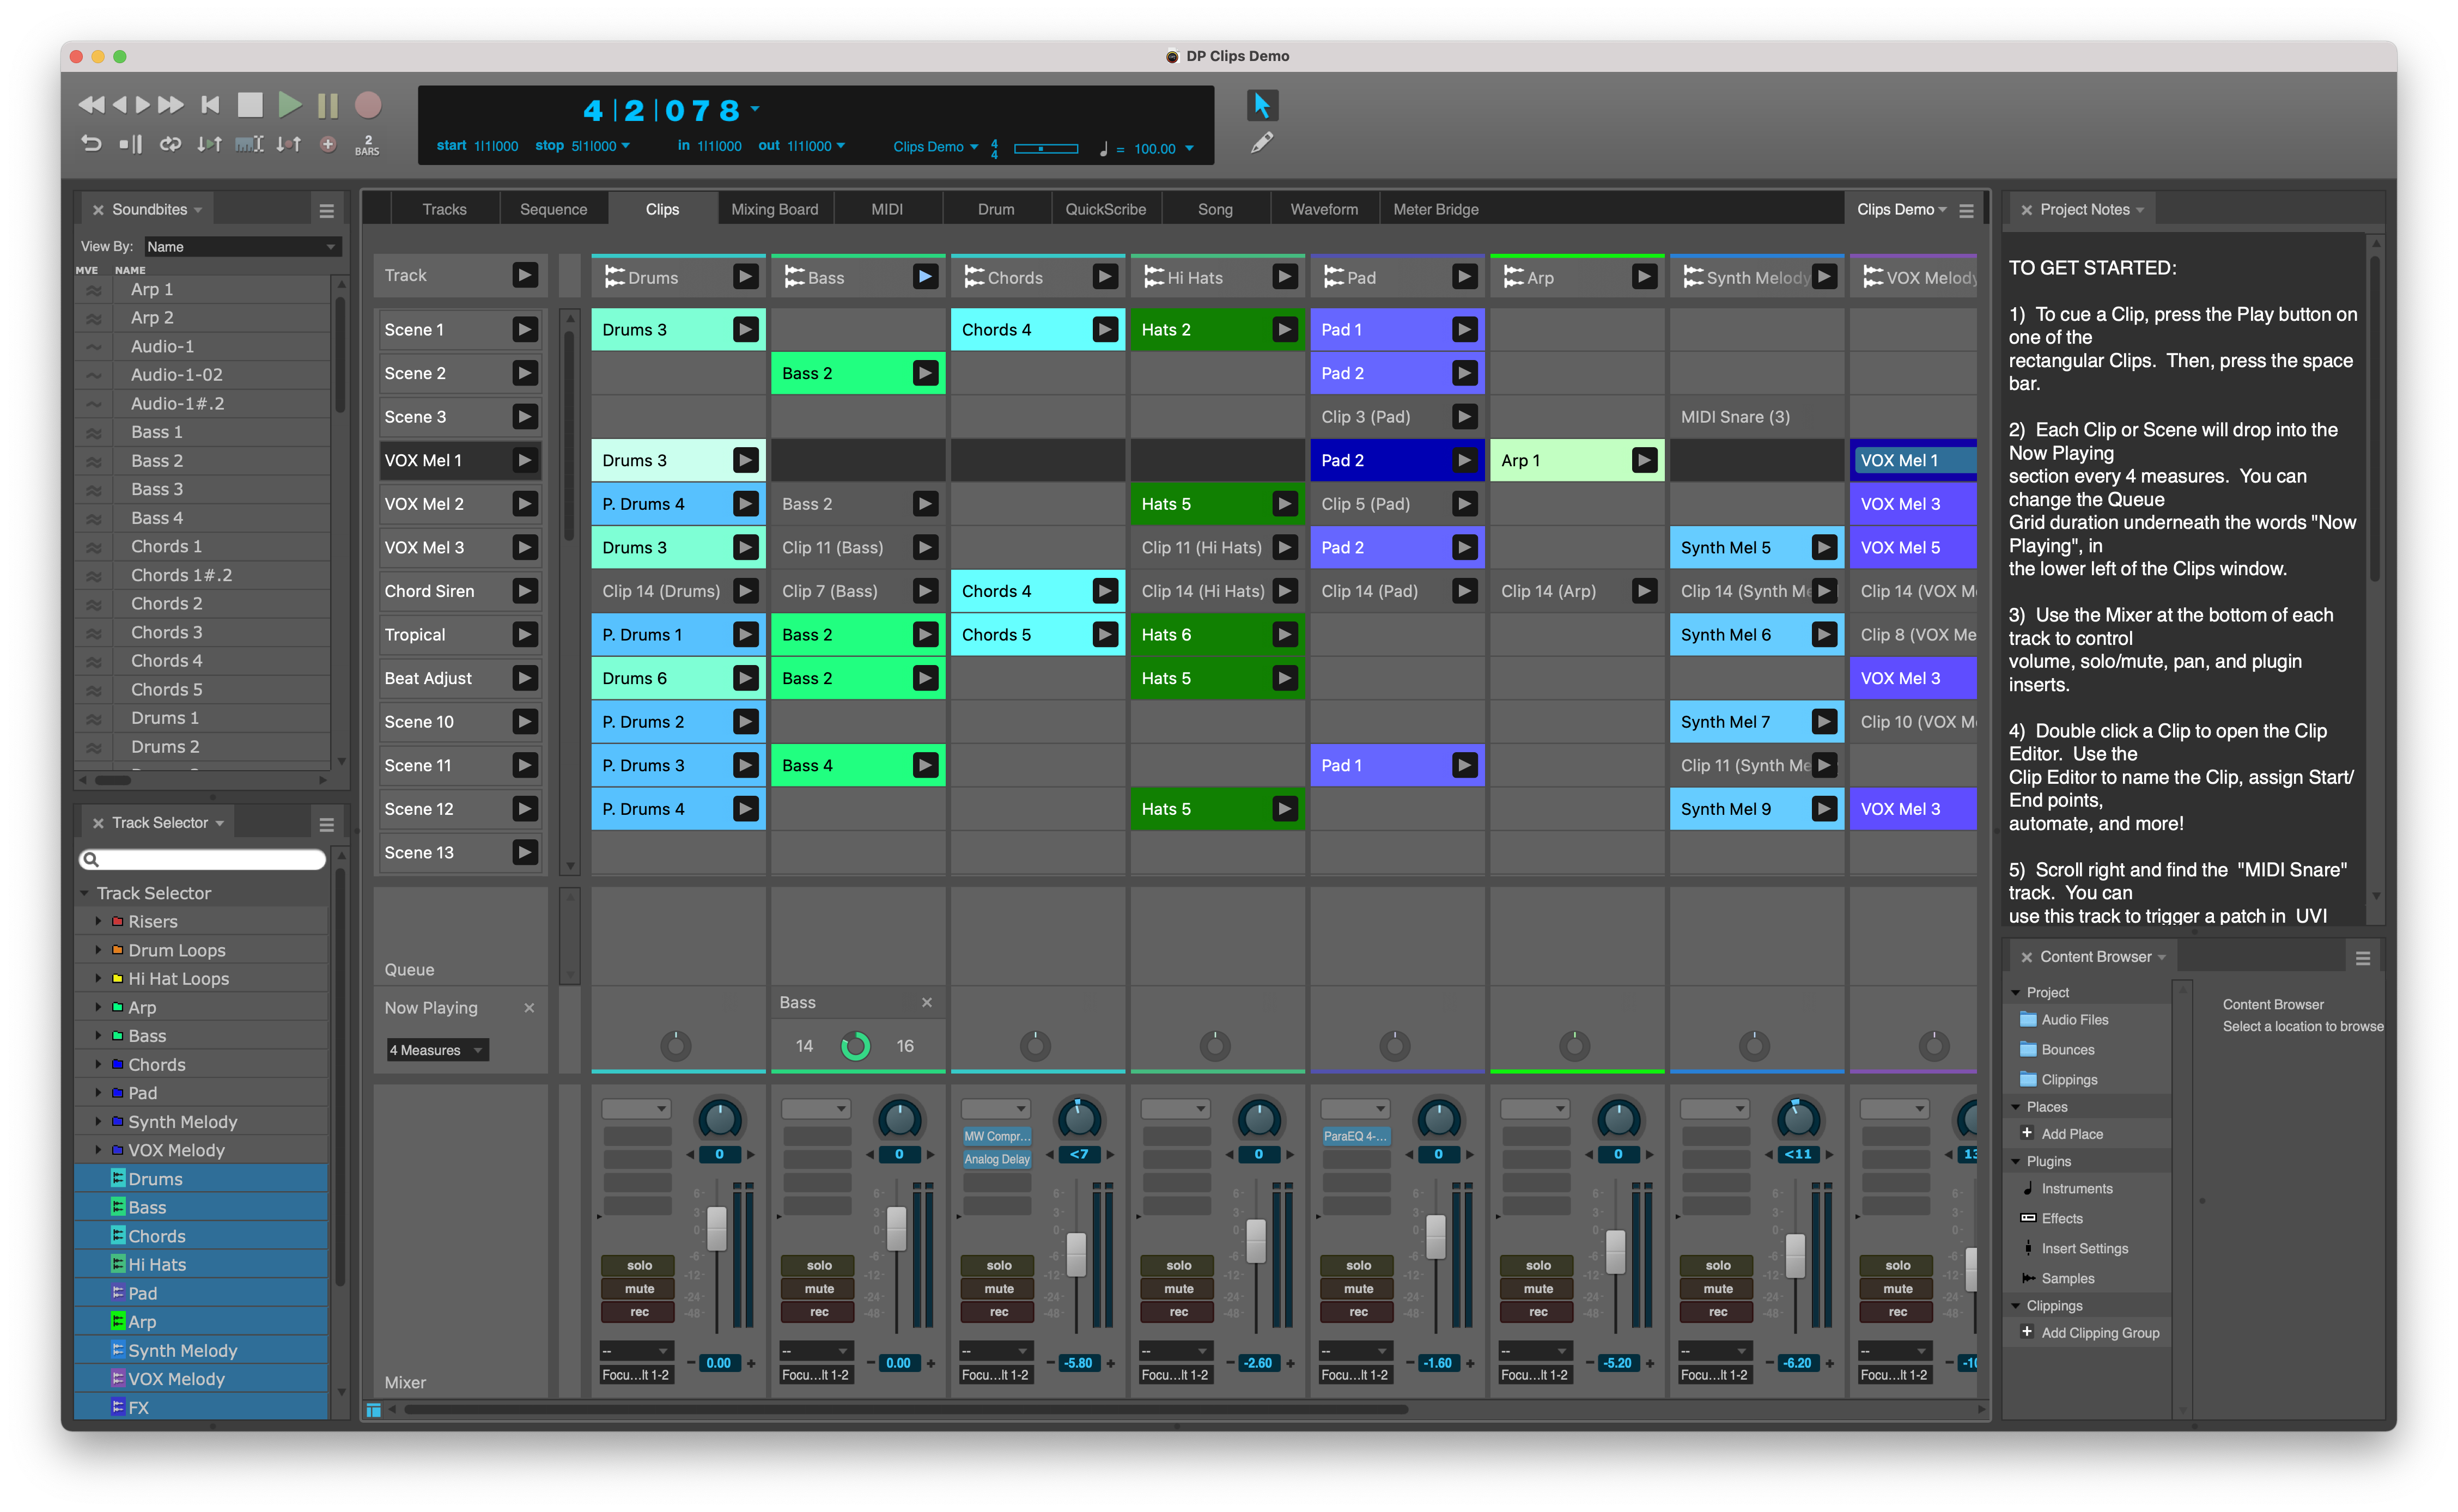Cue the Chords 5 clip play button
The height and width of the screenshot is (1512, 2458).
tap(1105, 634)
